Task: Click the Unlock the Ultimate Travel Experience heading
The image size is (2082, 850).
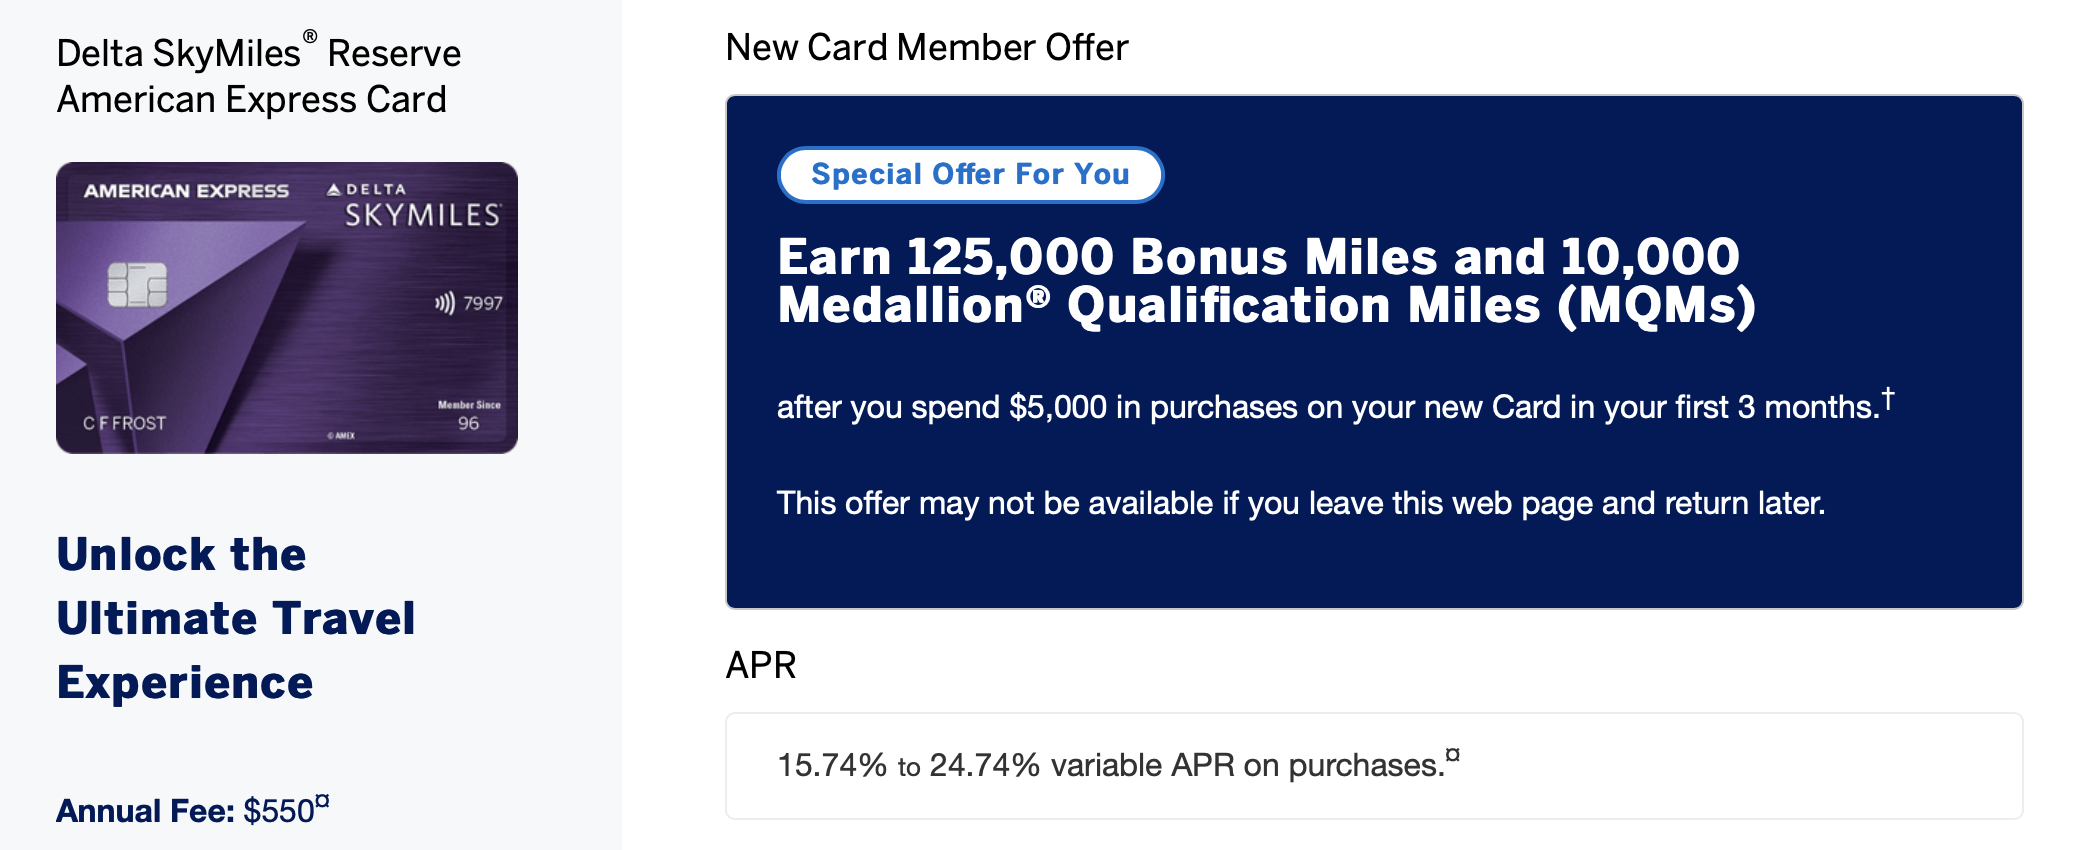Action: [236, 619]
